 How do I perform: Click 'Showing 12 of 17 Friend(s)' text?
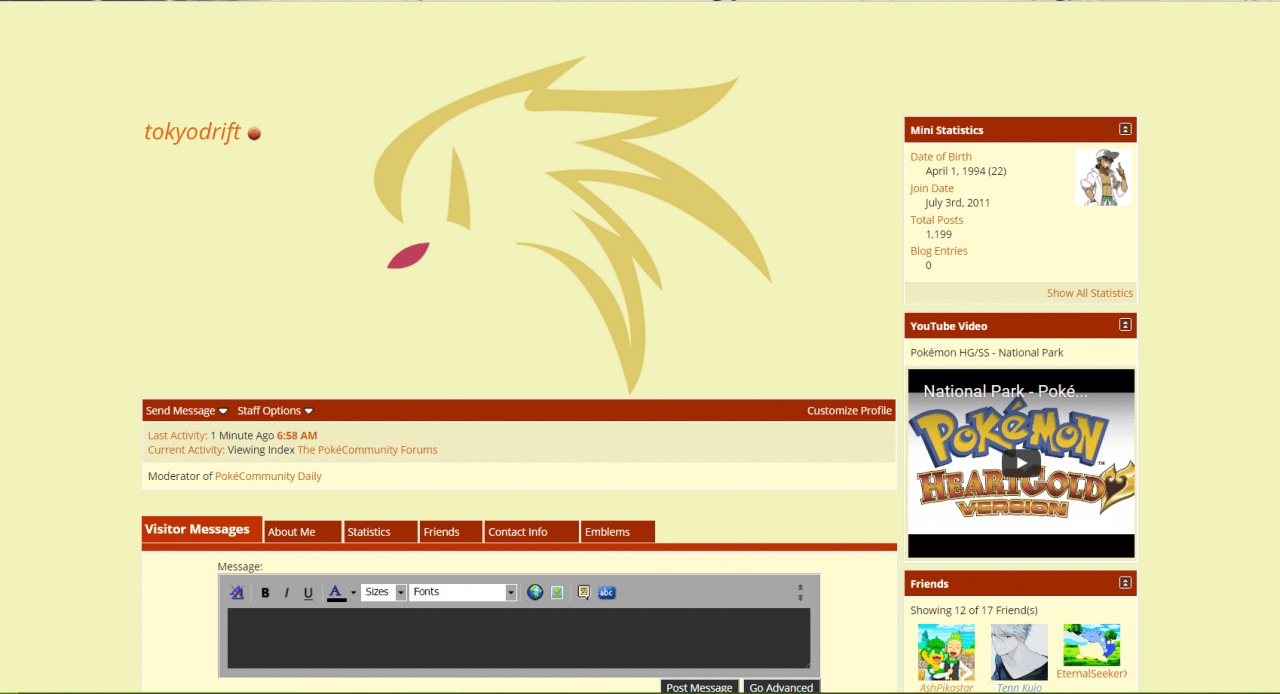coord(974,610)
